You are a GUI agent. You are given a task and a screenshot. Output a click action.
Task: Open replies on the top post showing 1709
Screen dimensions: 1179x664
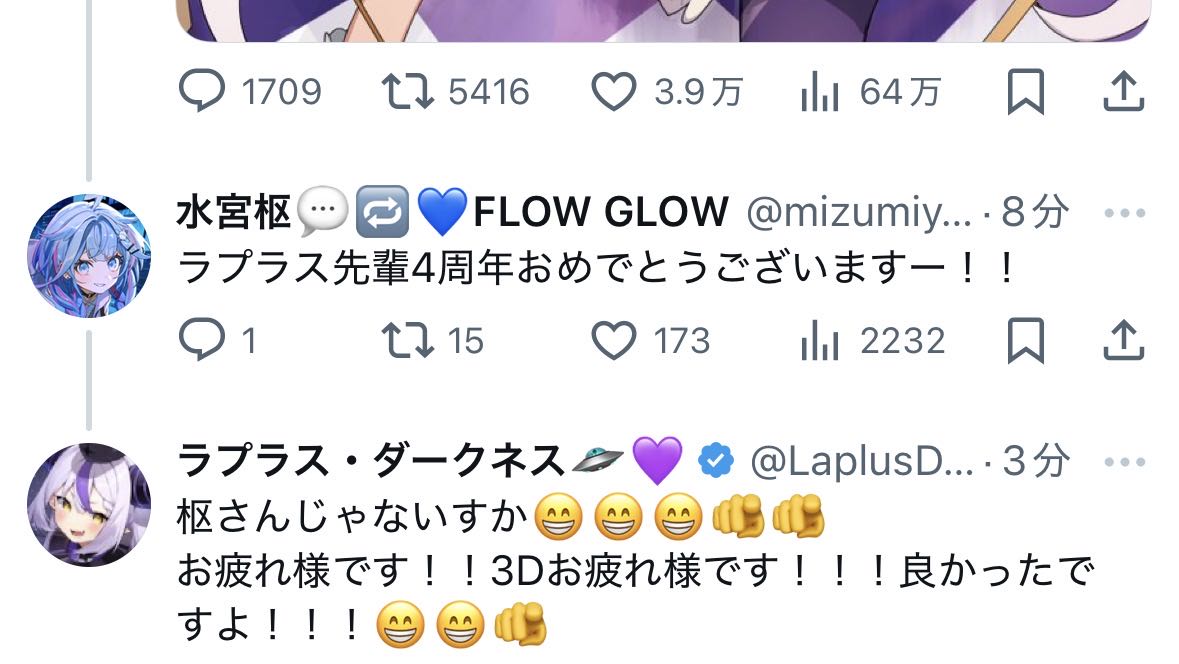pyautogui.click(x=250, y=92)
